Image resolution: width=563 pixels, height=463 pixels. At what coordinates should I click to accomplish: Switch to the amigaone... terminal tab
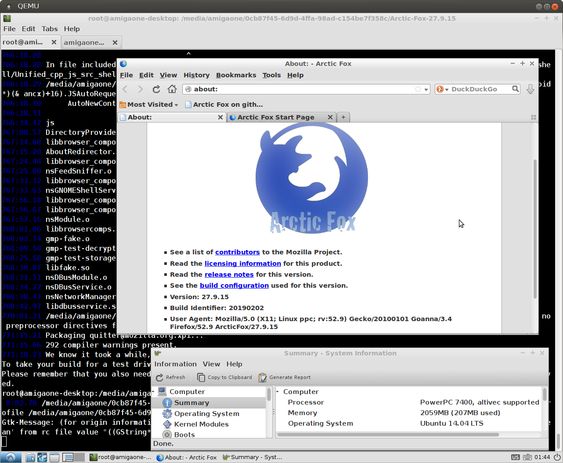pyautogui.click(x=91, y=42)
